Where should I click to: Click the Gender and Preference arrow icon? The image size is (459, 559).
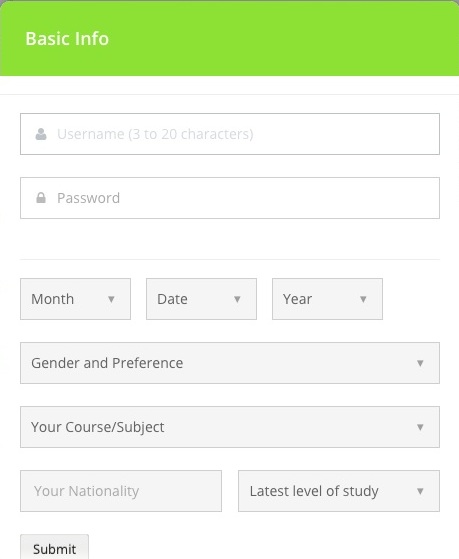pos(420,363)
